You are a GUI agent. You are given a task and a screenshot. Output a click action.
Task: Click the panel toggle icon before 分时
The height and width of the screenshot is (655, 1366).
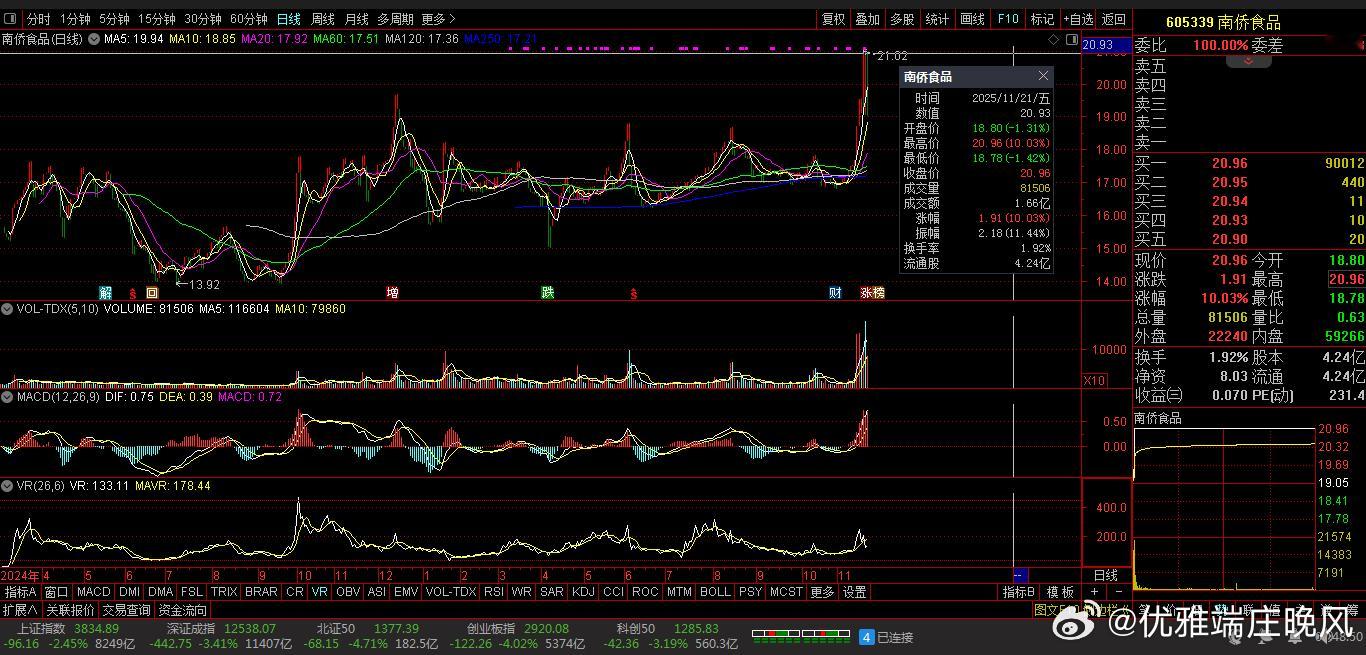[x=11, y=19]
